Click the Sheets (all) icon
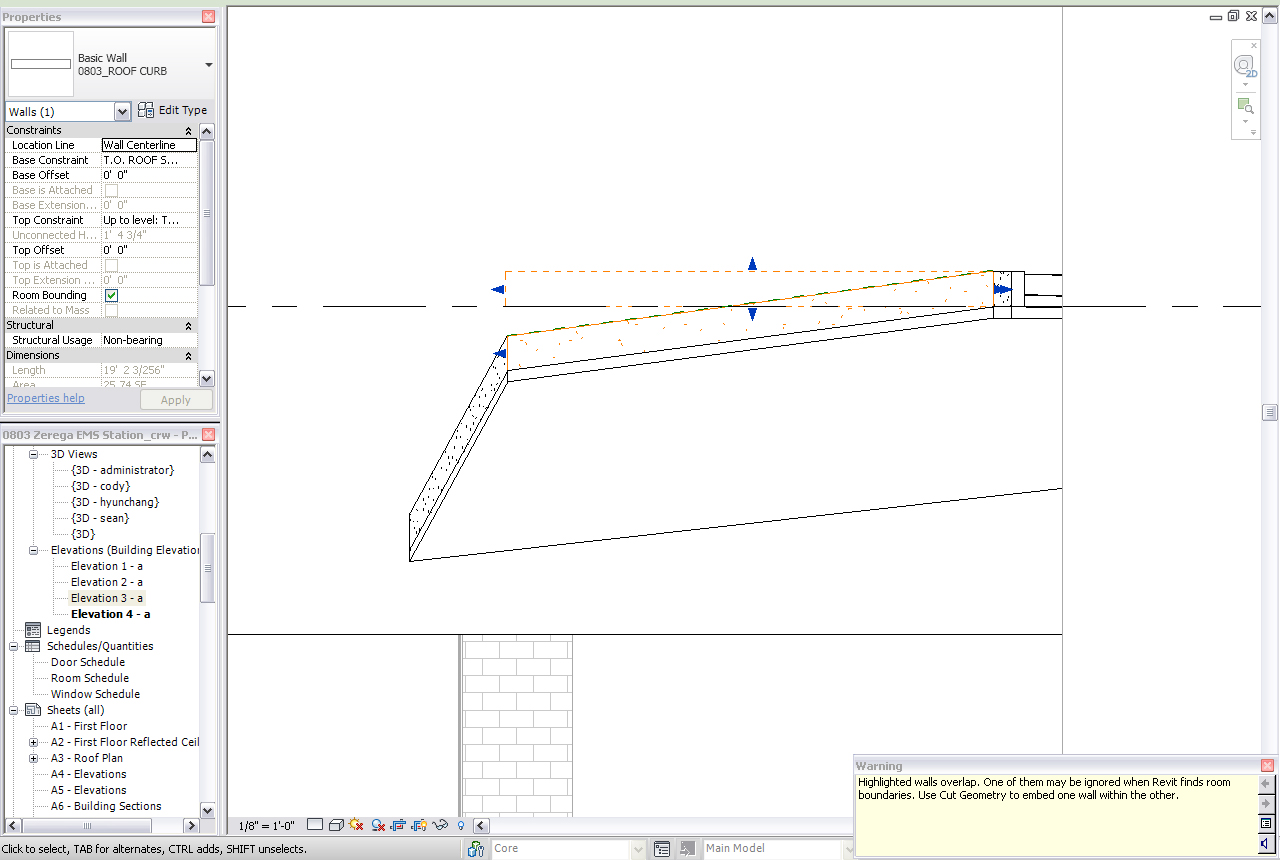 (33, 710)
